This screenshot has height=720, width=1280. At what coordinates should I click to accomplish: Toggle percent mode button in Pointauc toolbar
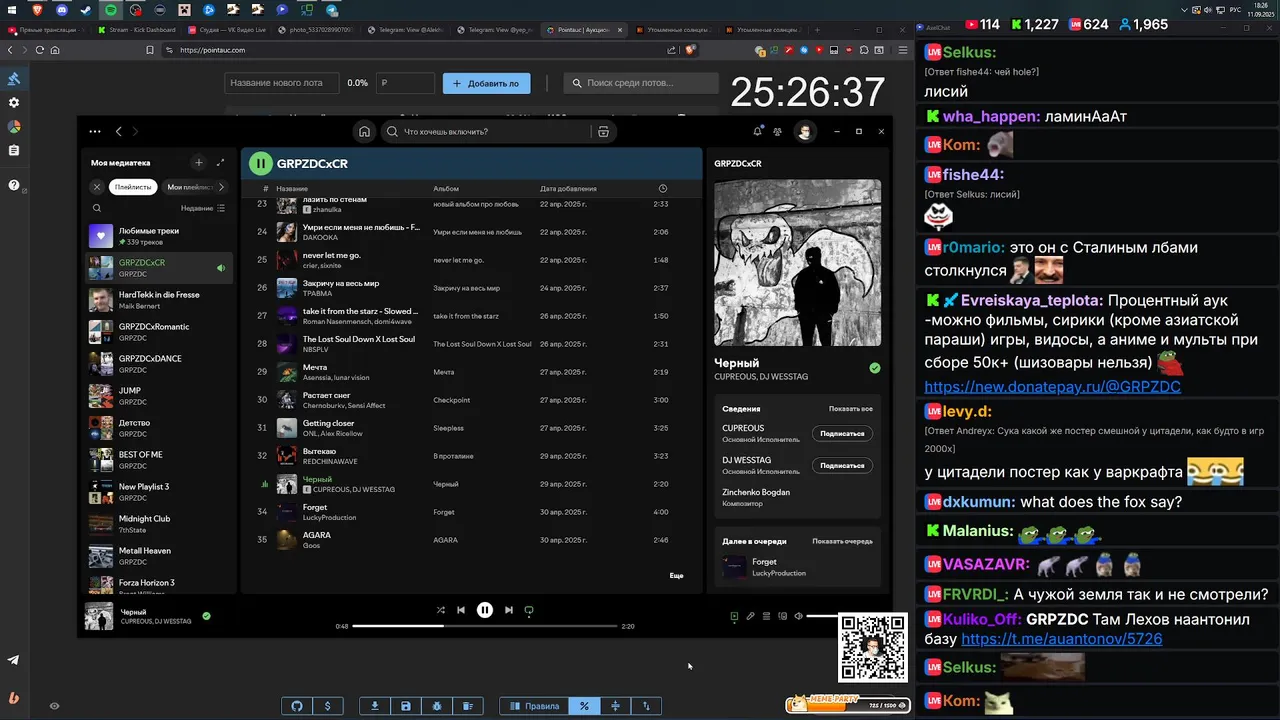(x=584, y=706)
